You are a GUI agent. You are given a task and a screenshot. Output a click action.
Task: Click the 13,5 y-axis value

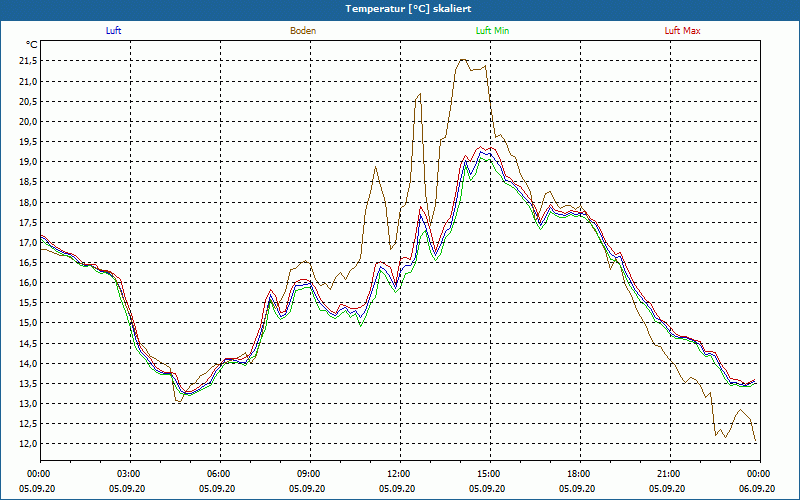(x=28, y=384)
